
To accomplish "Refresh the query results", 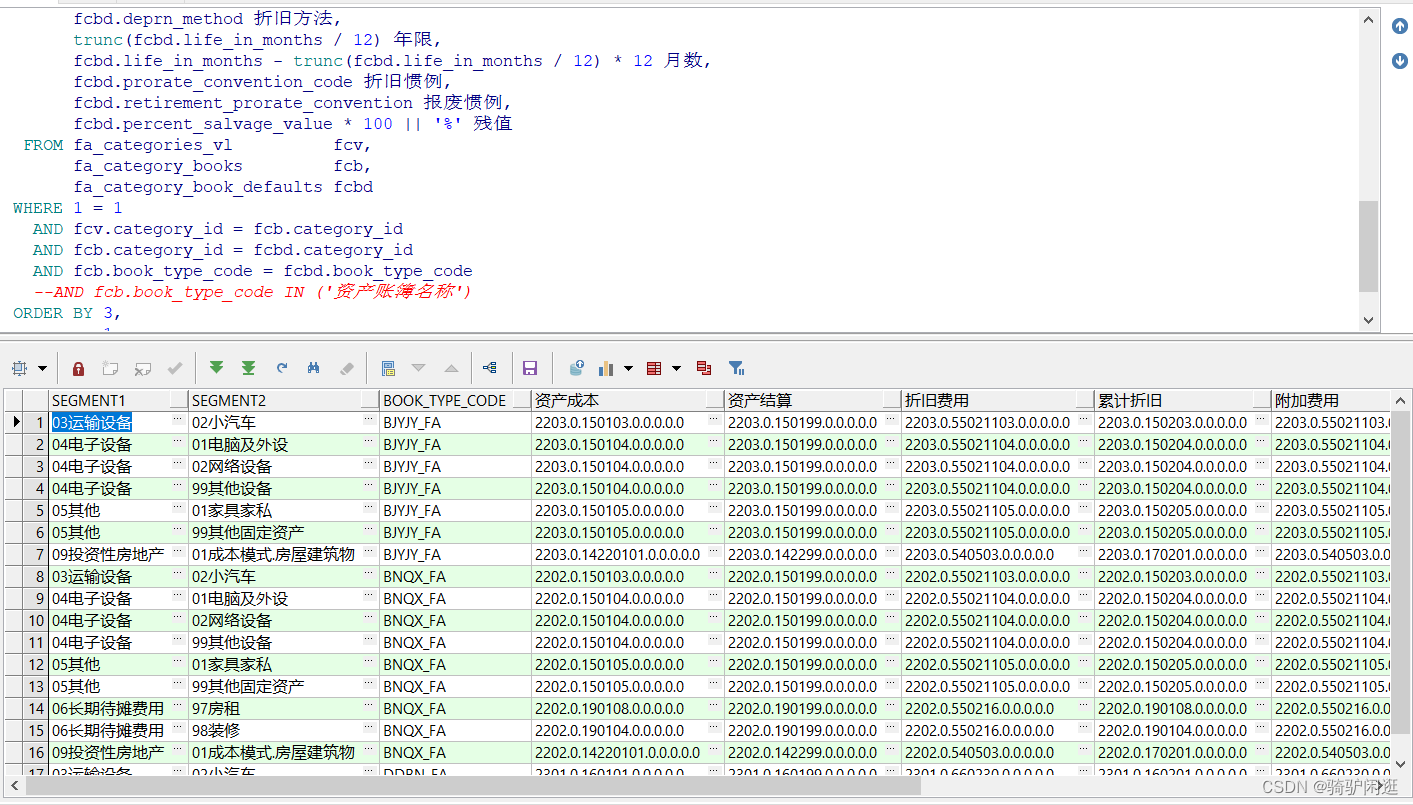I will pyautogui.click(x=281, y=368).
